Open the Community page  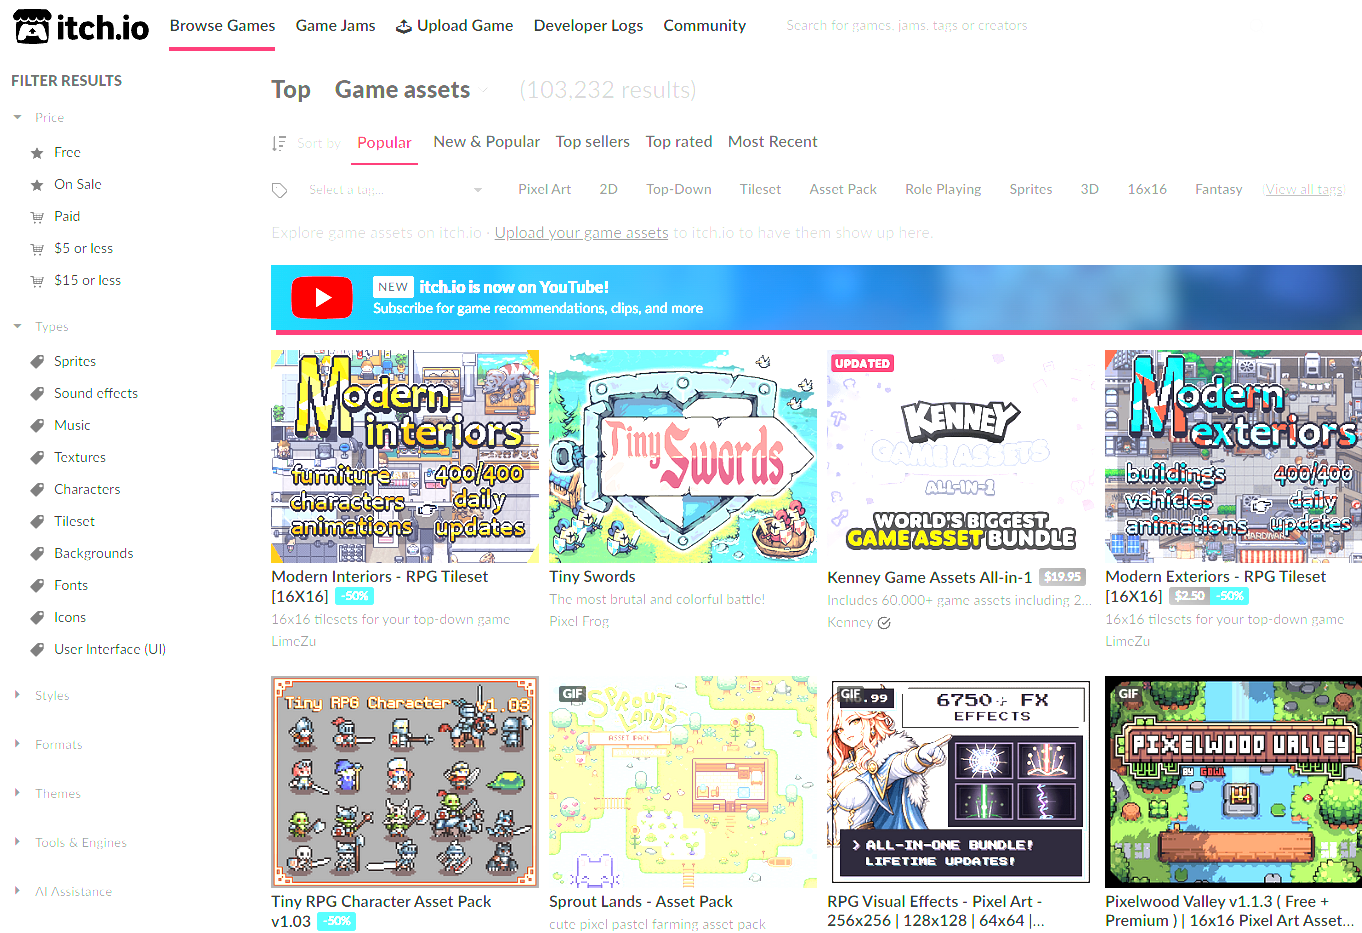tap(705, 25)
